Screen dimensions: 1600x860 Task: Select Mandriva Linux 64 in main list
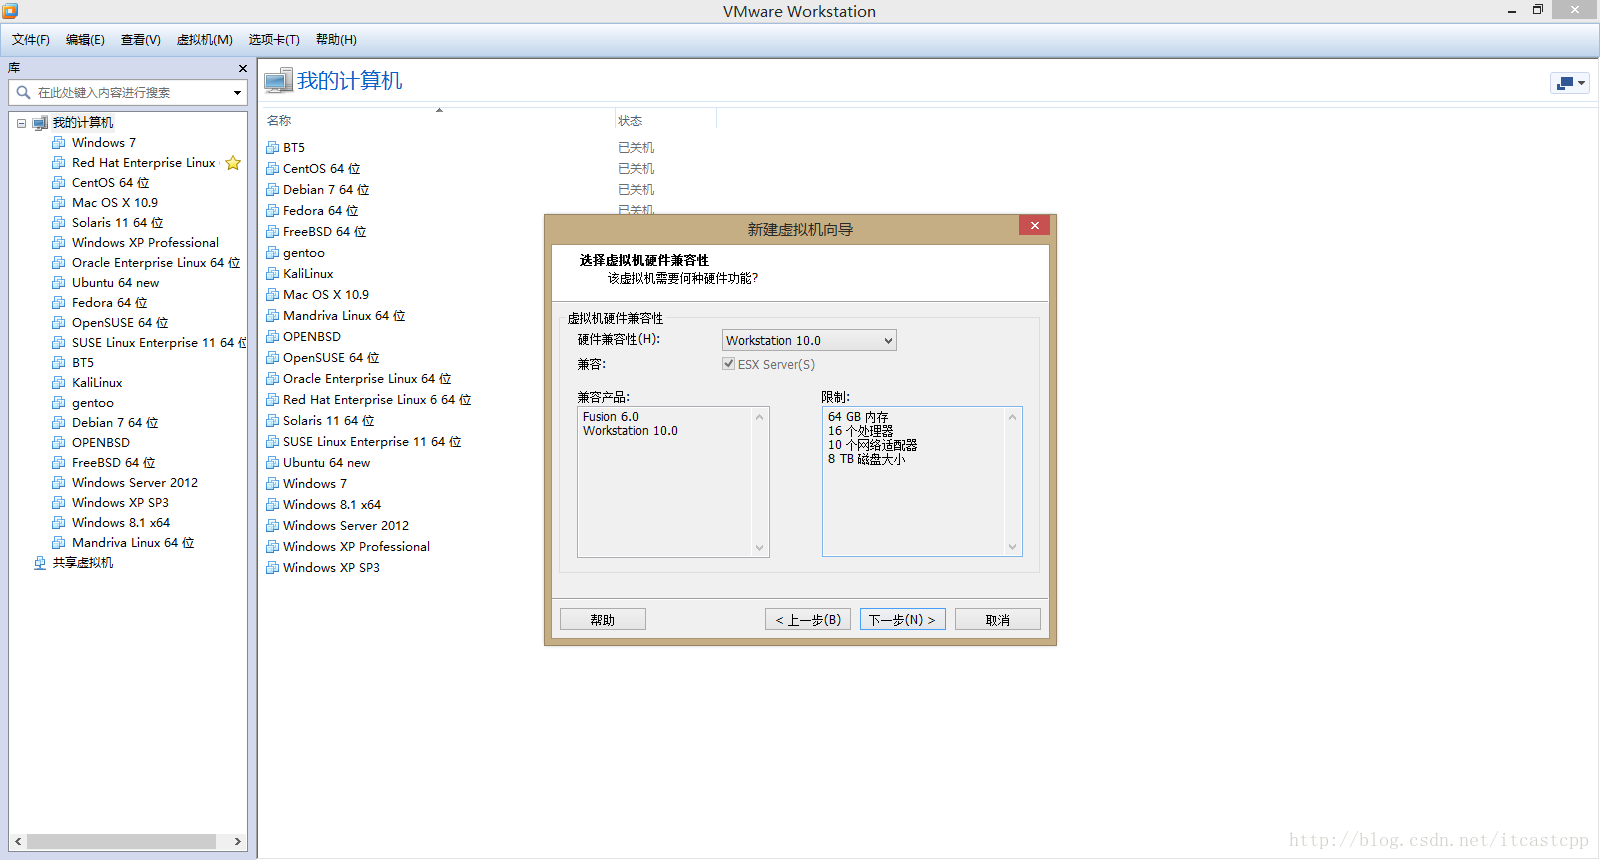click(344, 316)
